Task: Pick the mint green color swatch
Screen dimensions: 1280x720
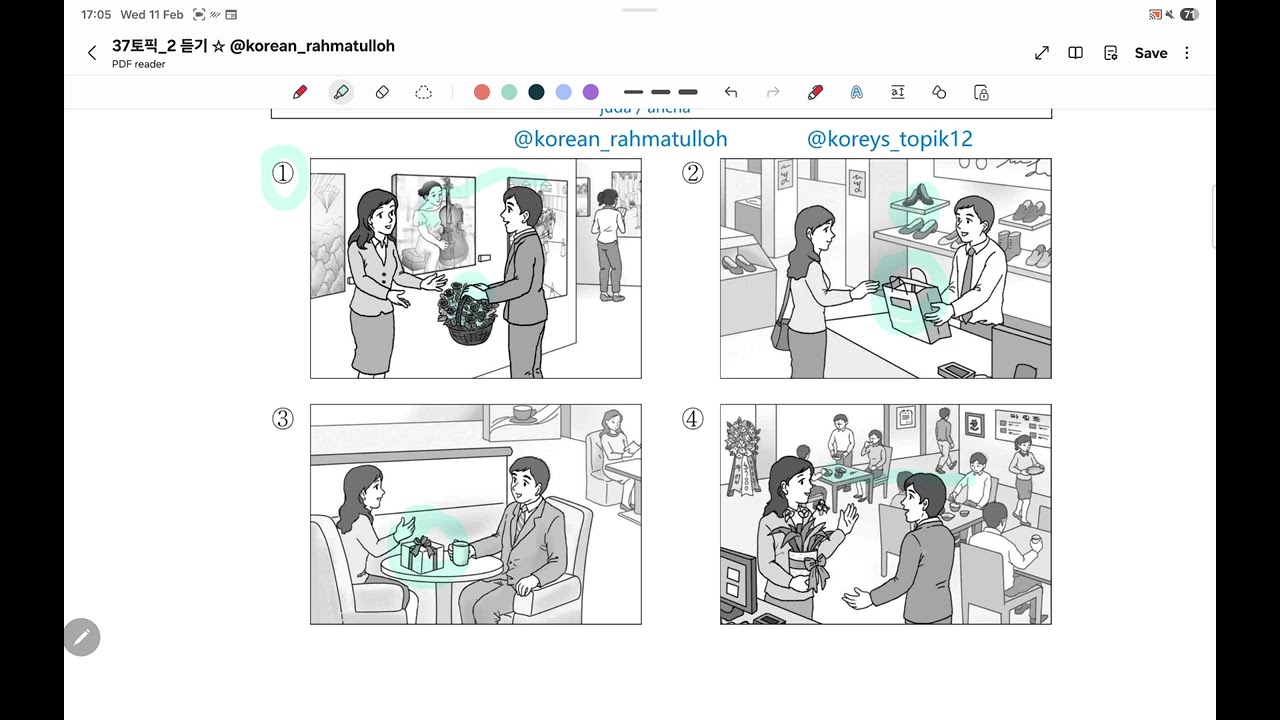Action: (x=509, y=92)
